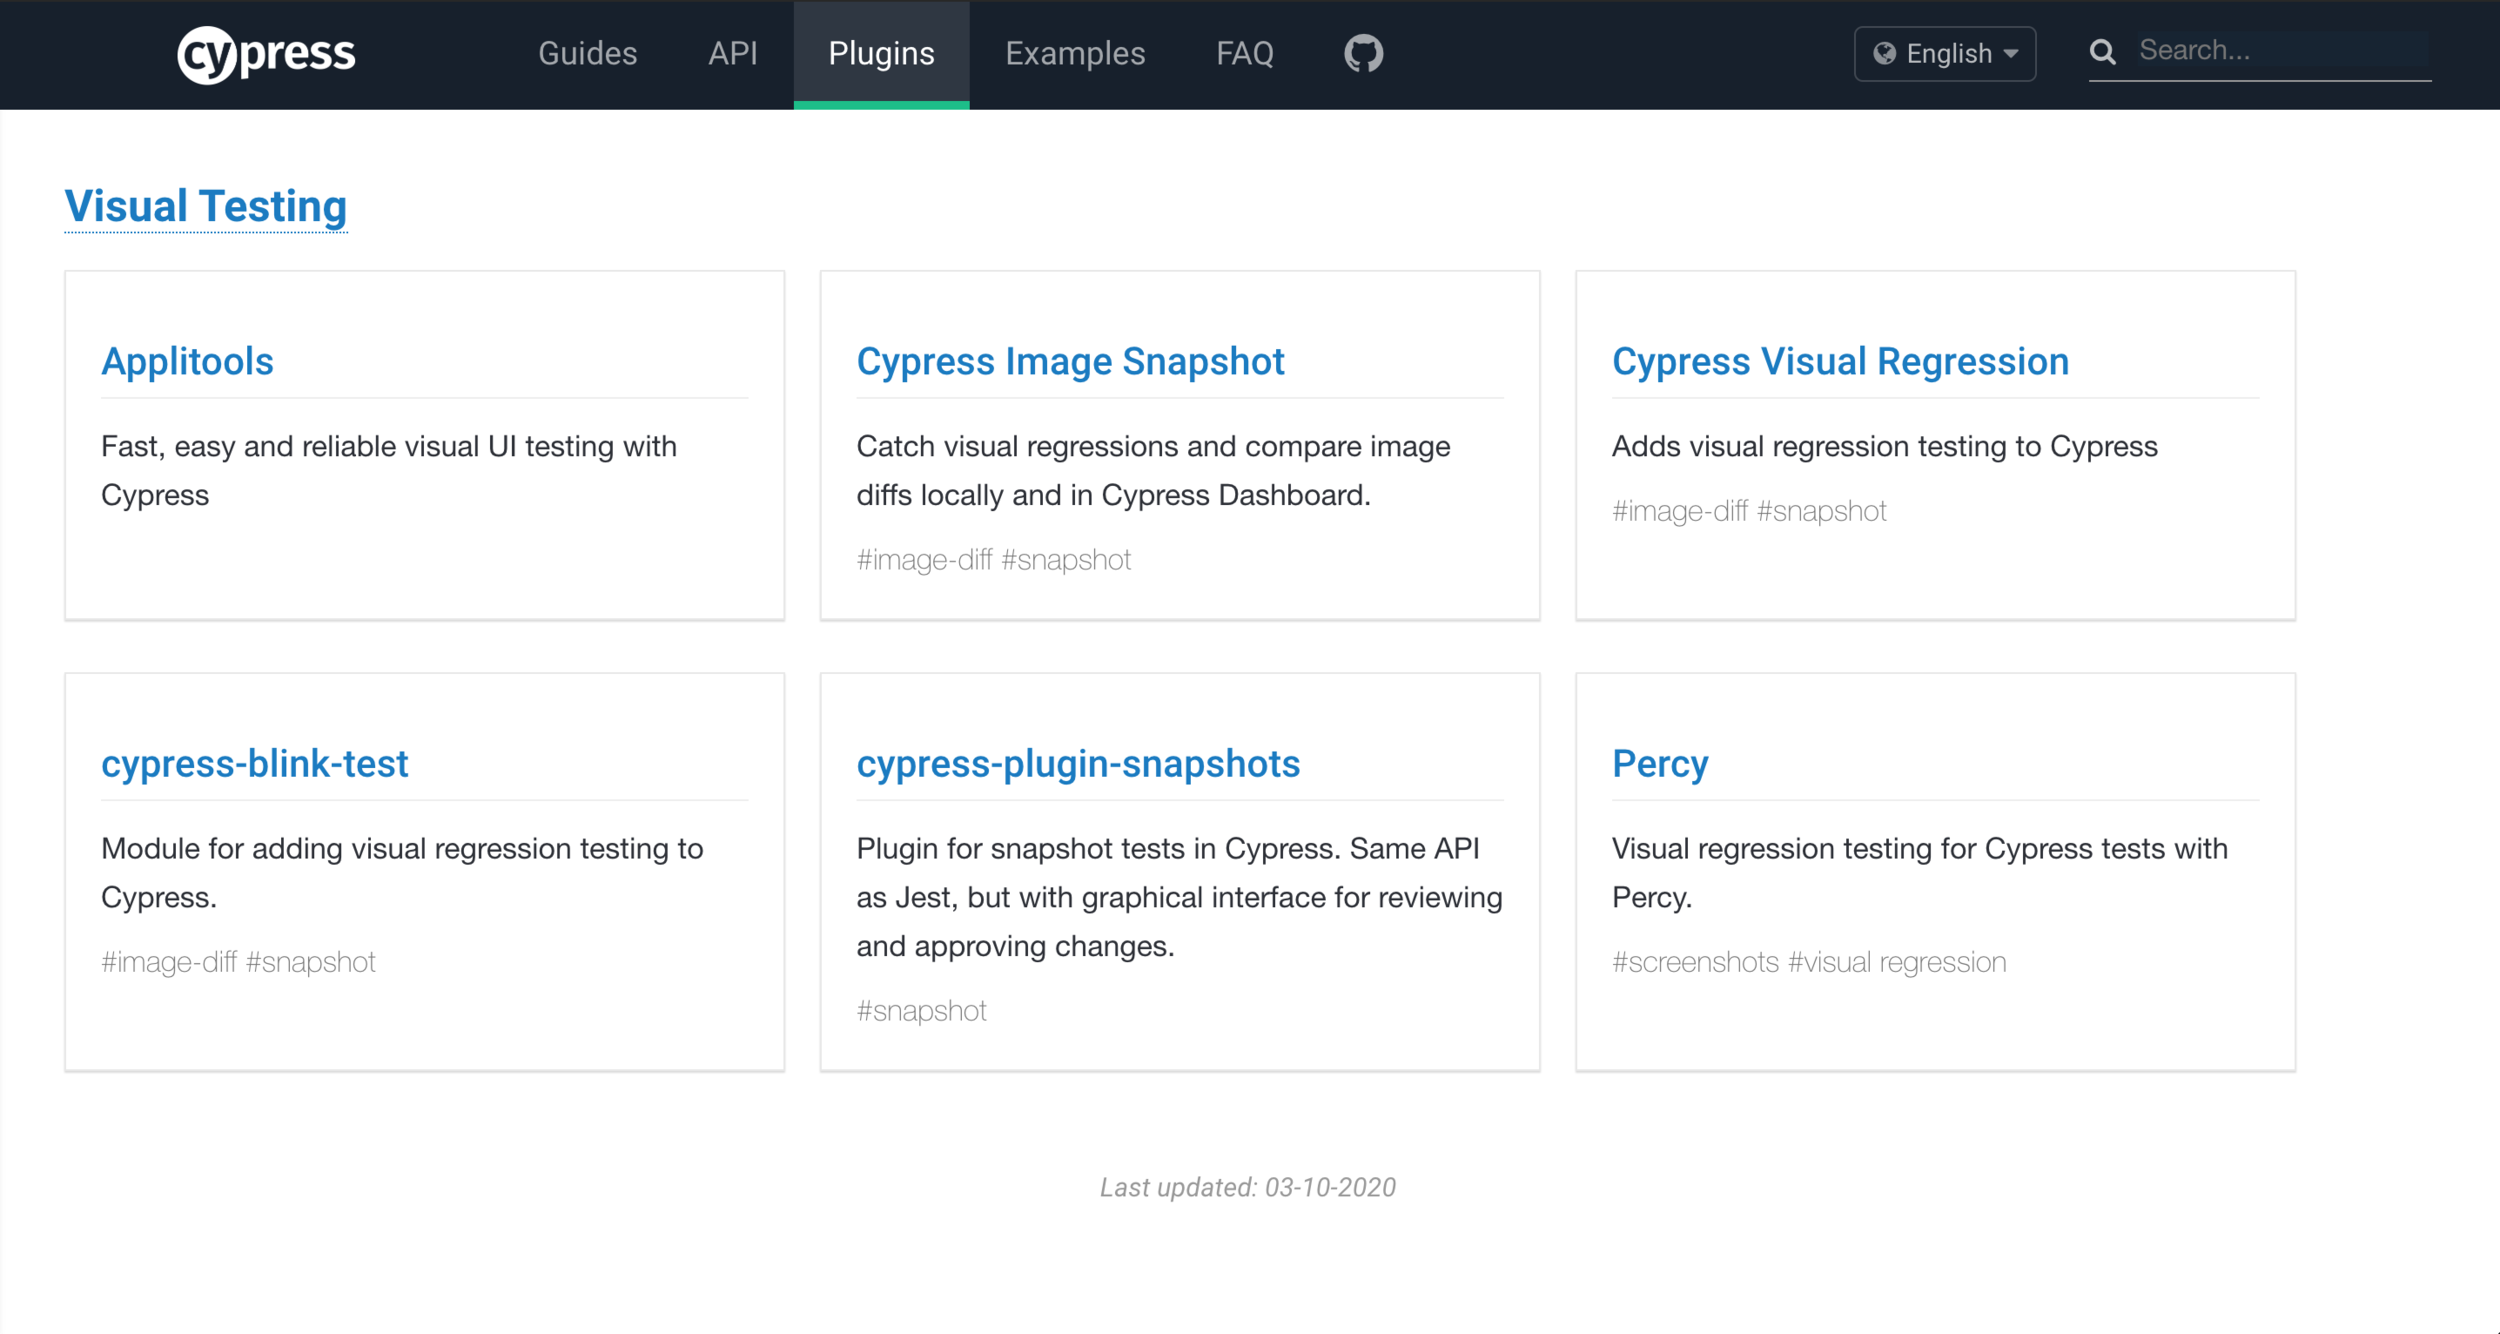
Task: Select the Plugins navigation tab
Action: [881, 53]
